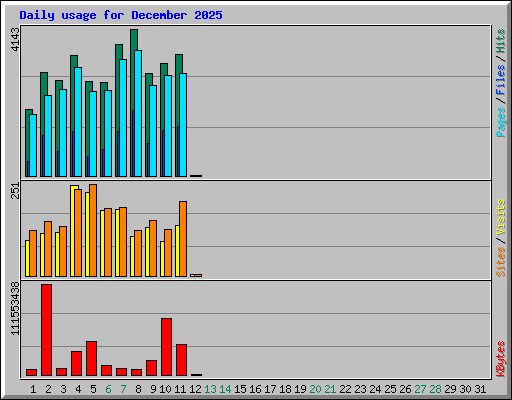
Task: Click day label 4 on the x-axis
Action: 78,389
